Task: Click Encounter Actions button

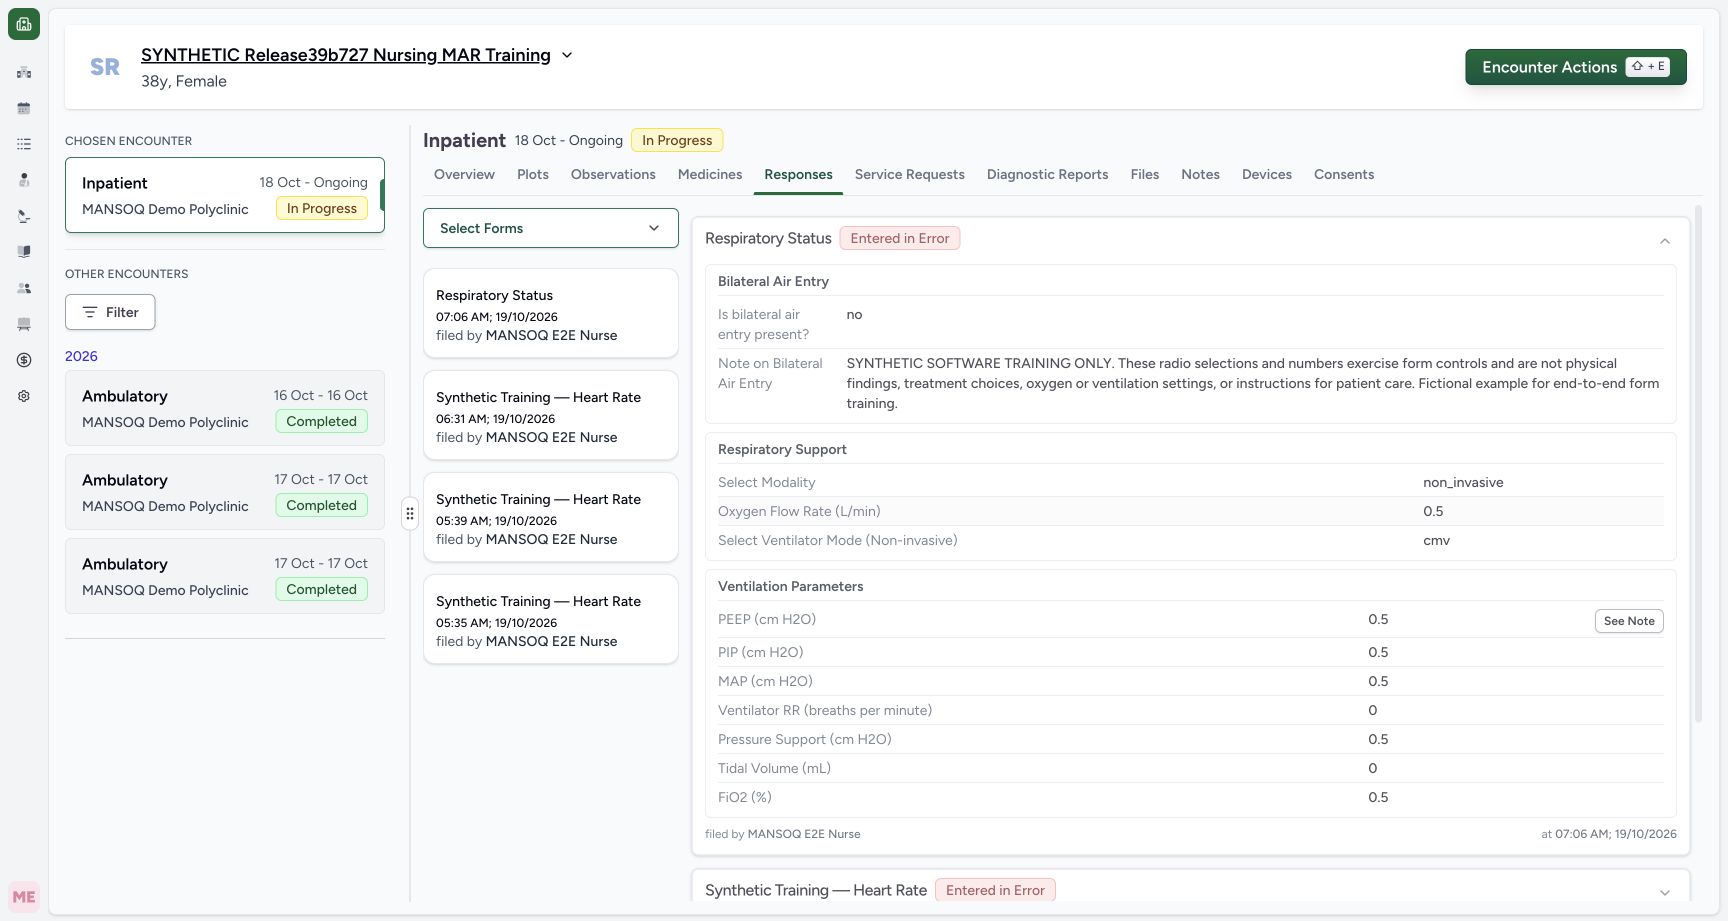Action: tap(1576, 67)
